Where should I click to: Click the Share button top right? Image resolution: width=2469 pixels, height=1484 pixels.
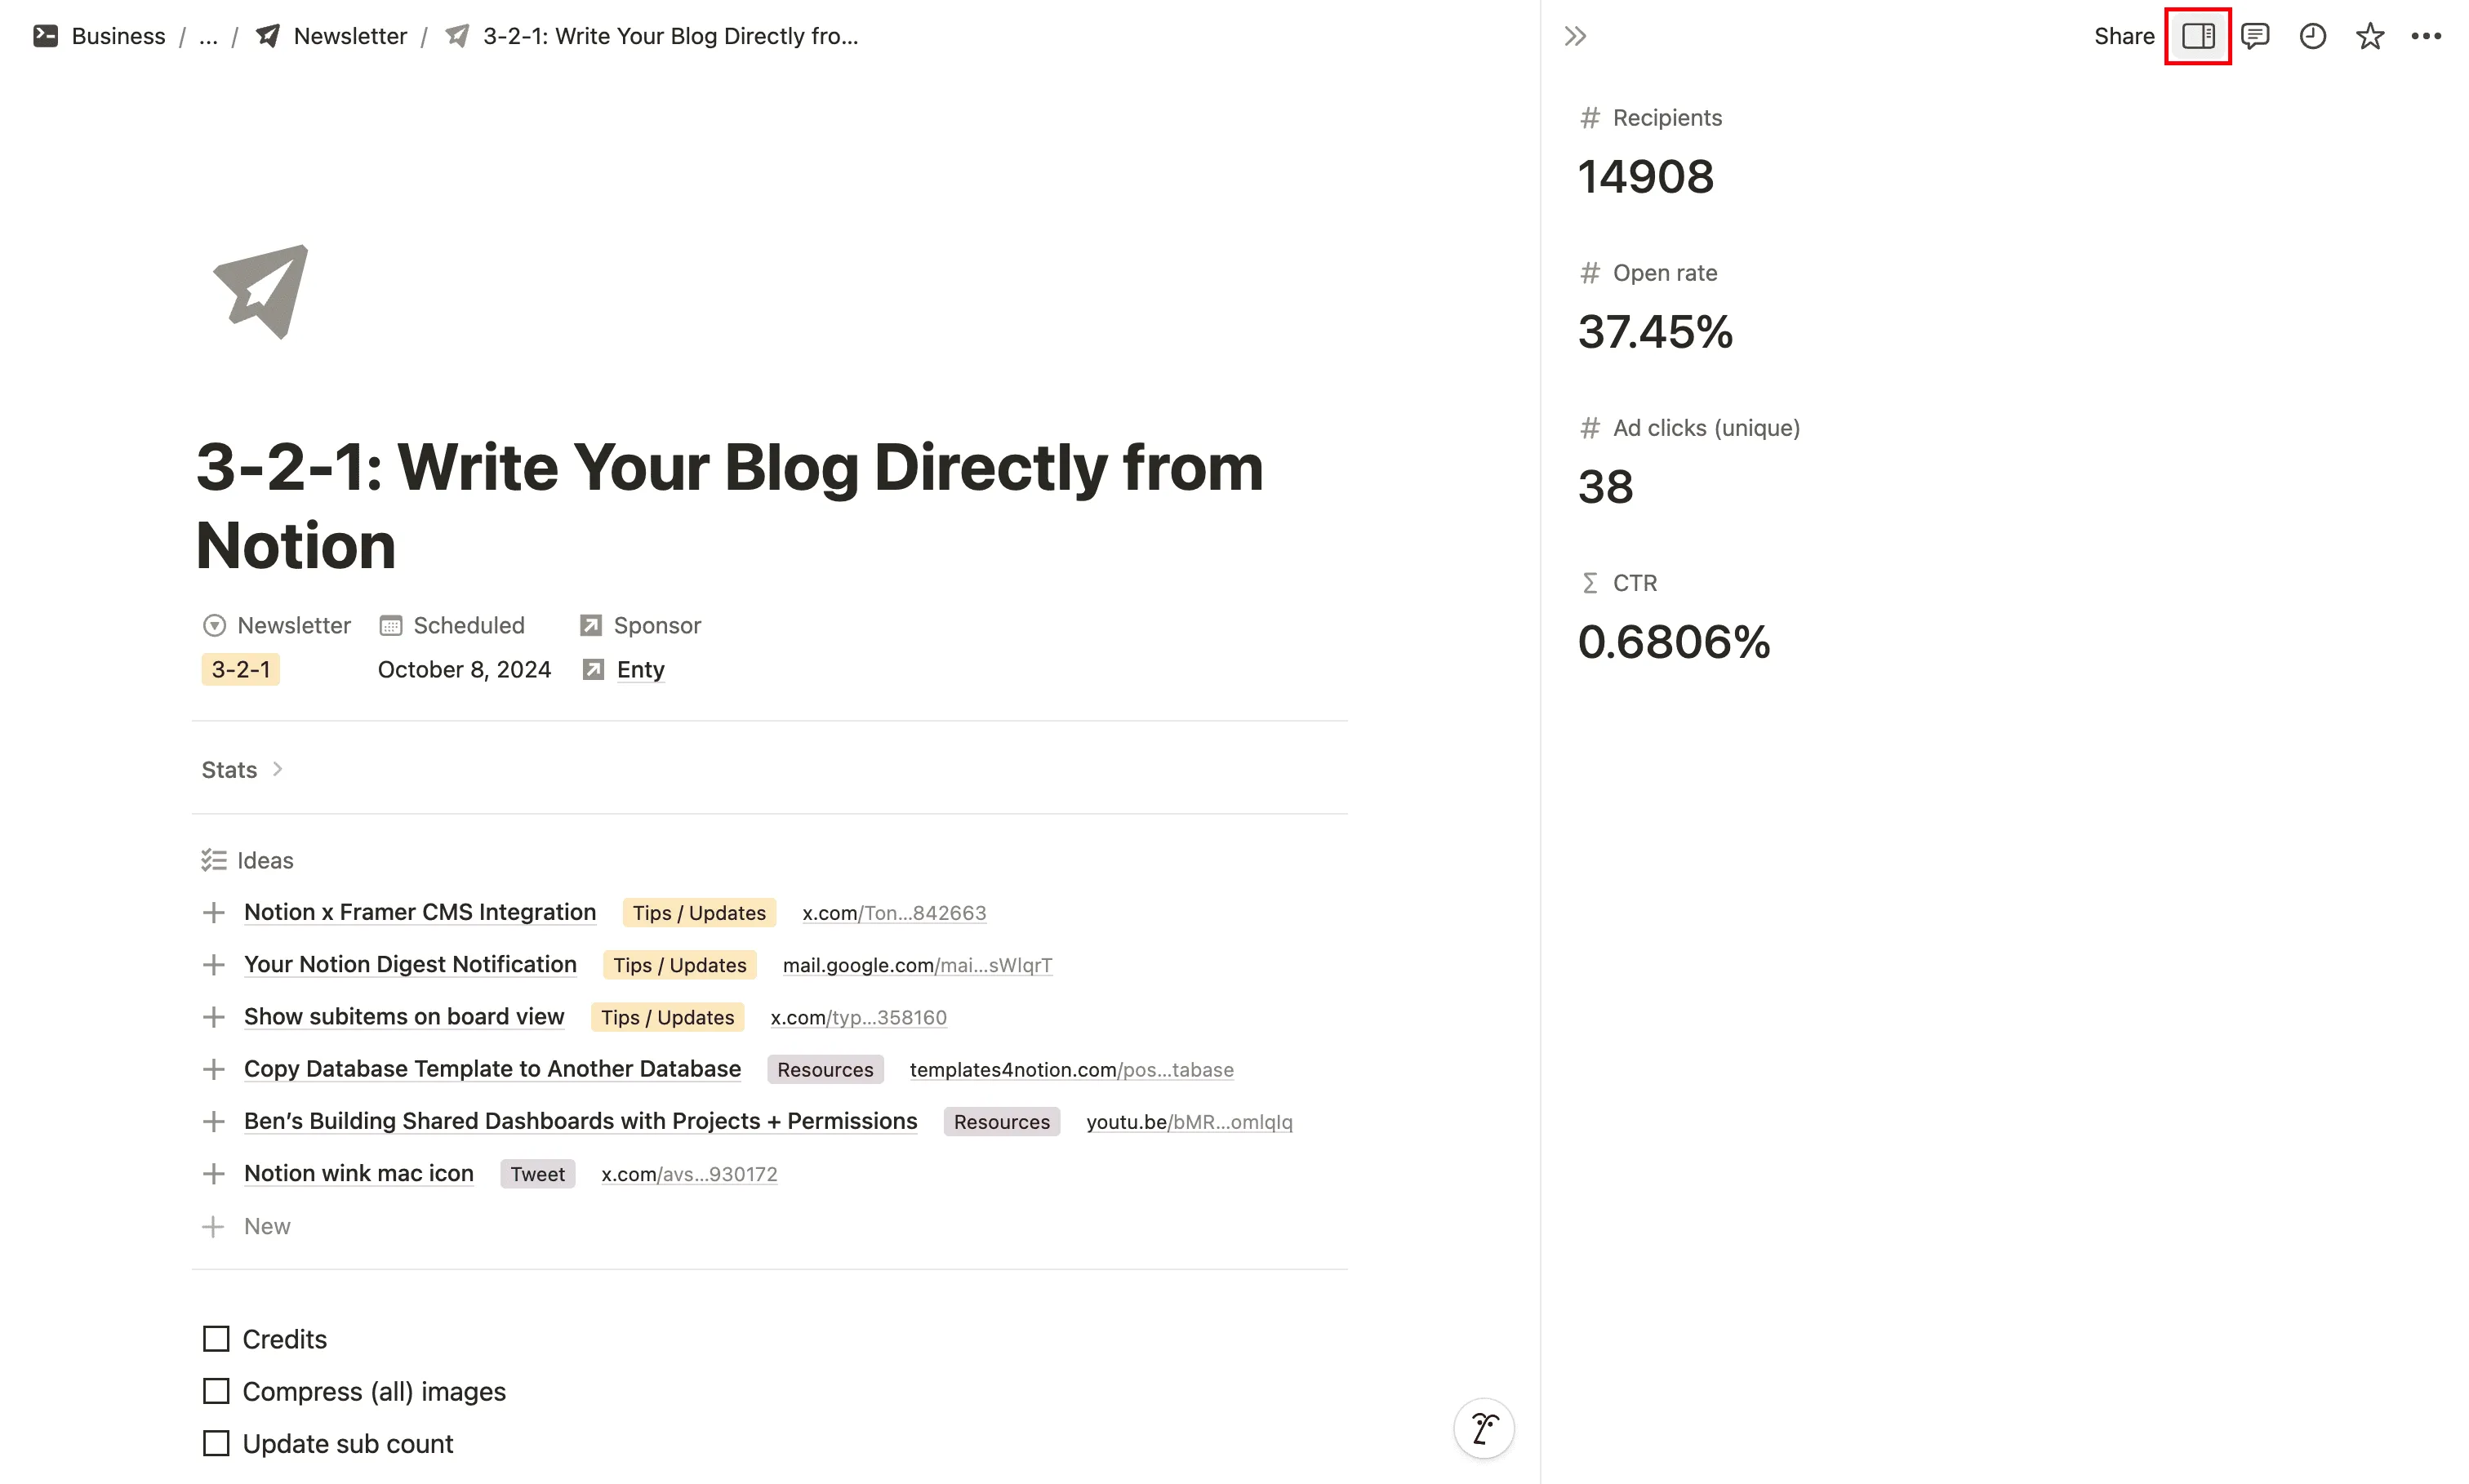tap(2125, 35)
